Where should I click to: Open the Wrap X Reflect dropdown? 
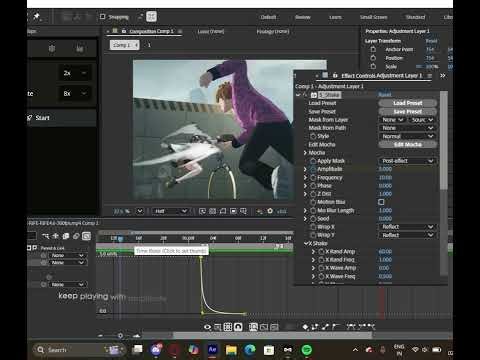coord(407,227)
